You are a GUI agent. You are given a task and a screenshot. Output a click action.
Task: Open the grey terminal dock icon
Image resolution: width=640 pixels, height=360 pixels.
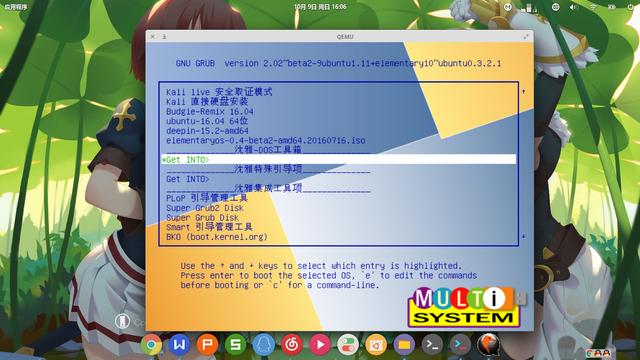click(x=432, y=345)
